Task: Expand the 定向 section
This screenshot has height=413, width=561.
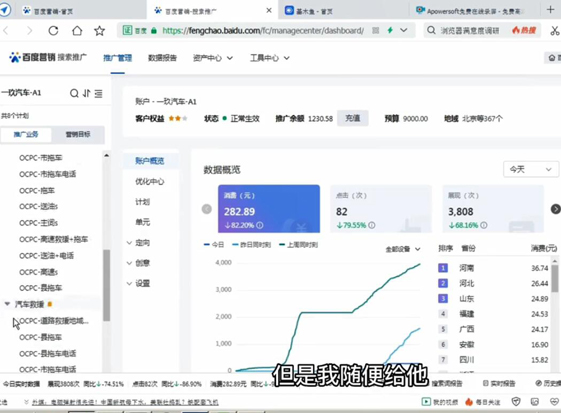Action: coord(138,243)
